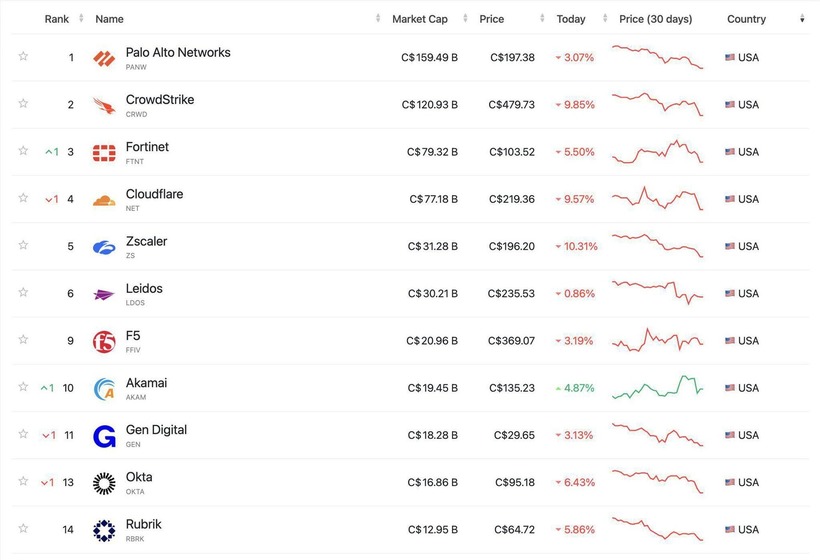Open the F5 company link

(133, 336)
